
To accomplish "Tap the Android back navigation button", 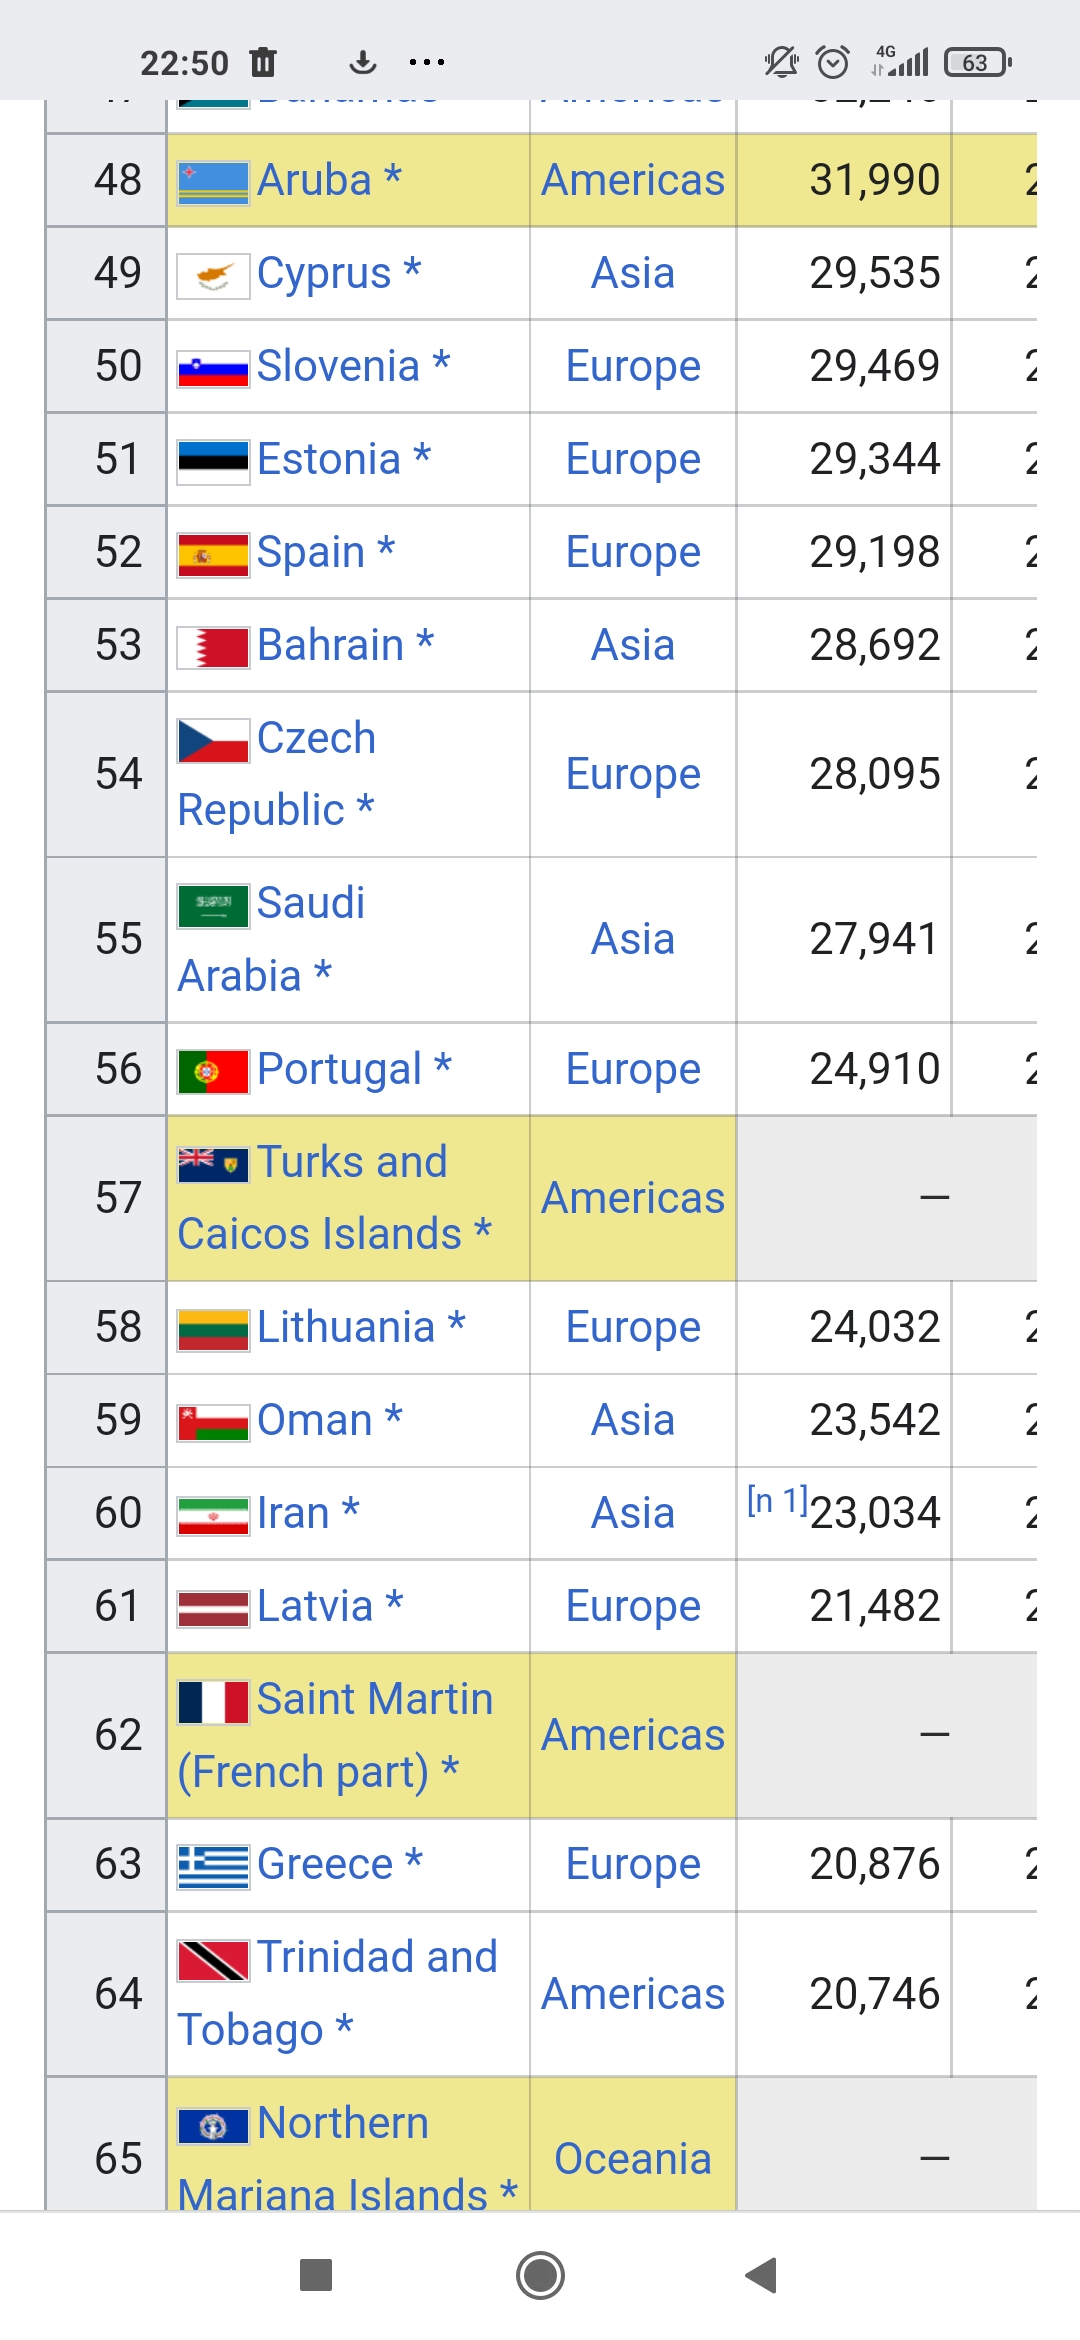I will pyautogui.click(x=762, y=2275).
